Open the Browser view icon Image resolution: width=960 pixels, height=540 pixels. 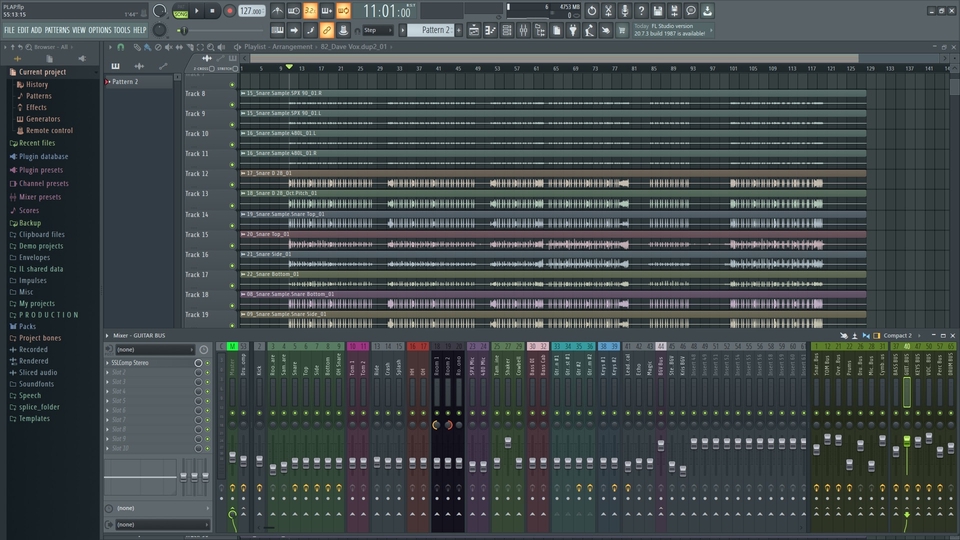540,30
